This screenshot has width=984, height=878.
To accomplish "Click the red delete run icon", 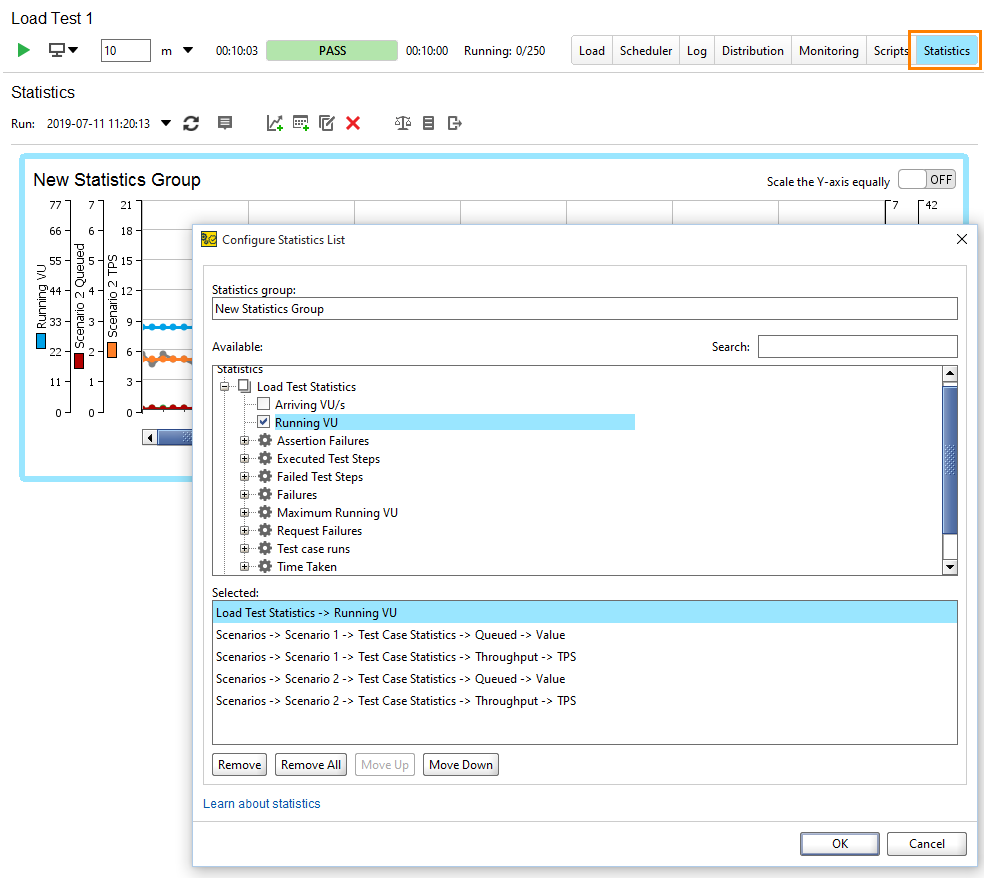I will pos(351,122).
